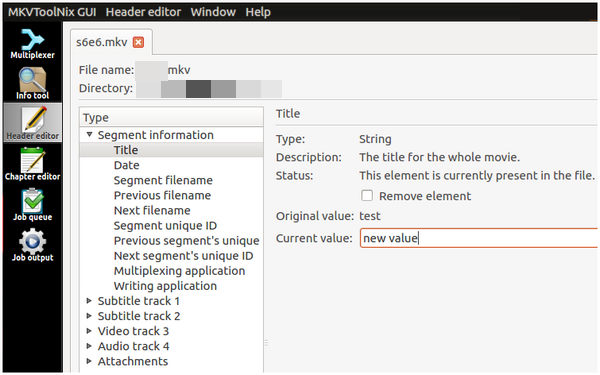Open the Window menu
The image size is (600, 375).
click(213, 12)
